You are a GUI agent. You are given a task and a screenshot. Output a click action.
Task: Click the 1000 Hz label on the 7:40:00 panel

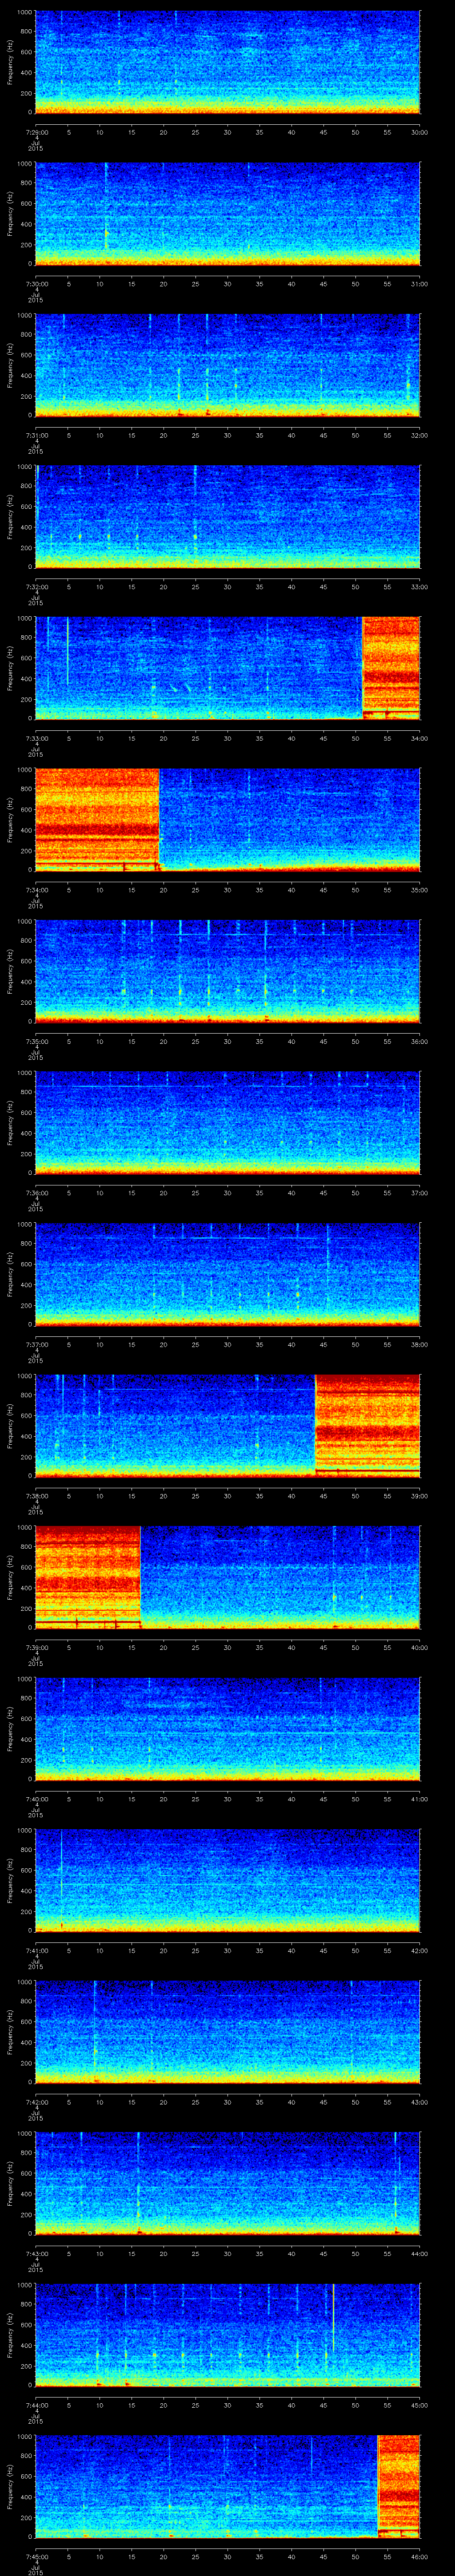click(x=24, y=1680)
